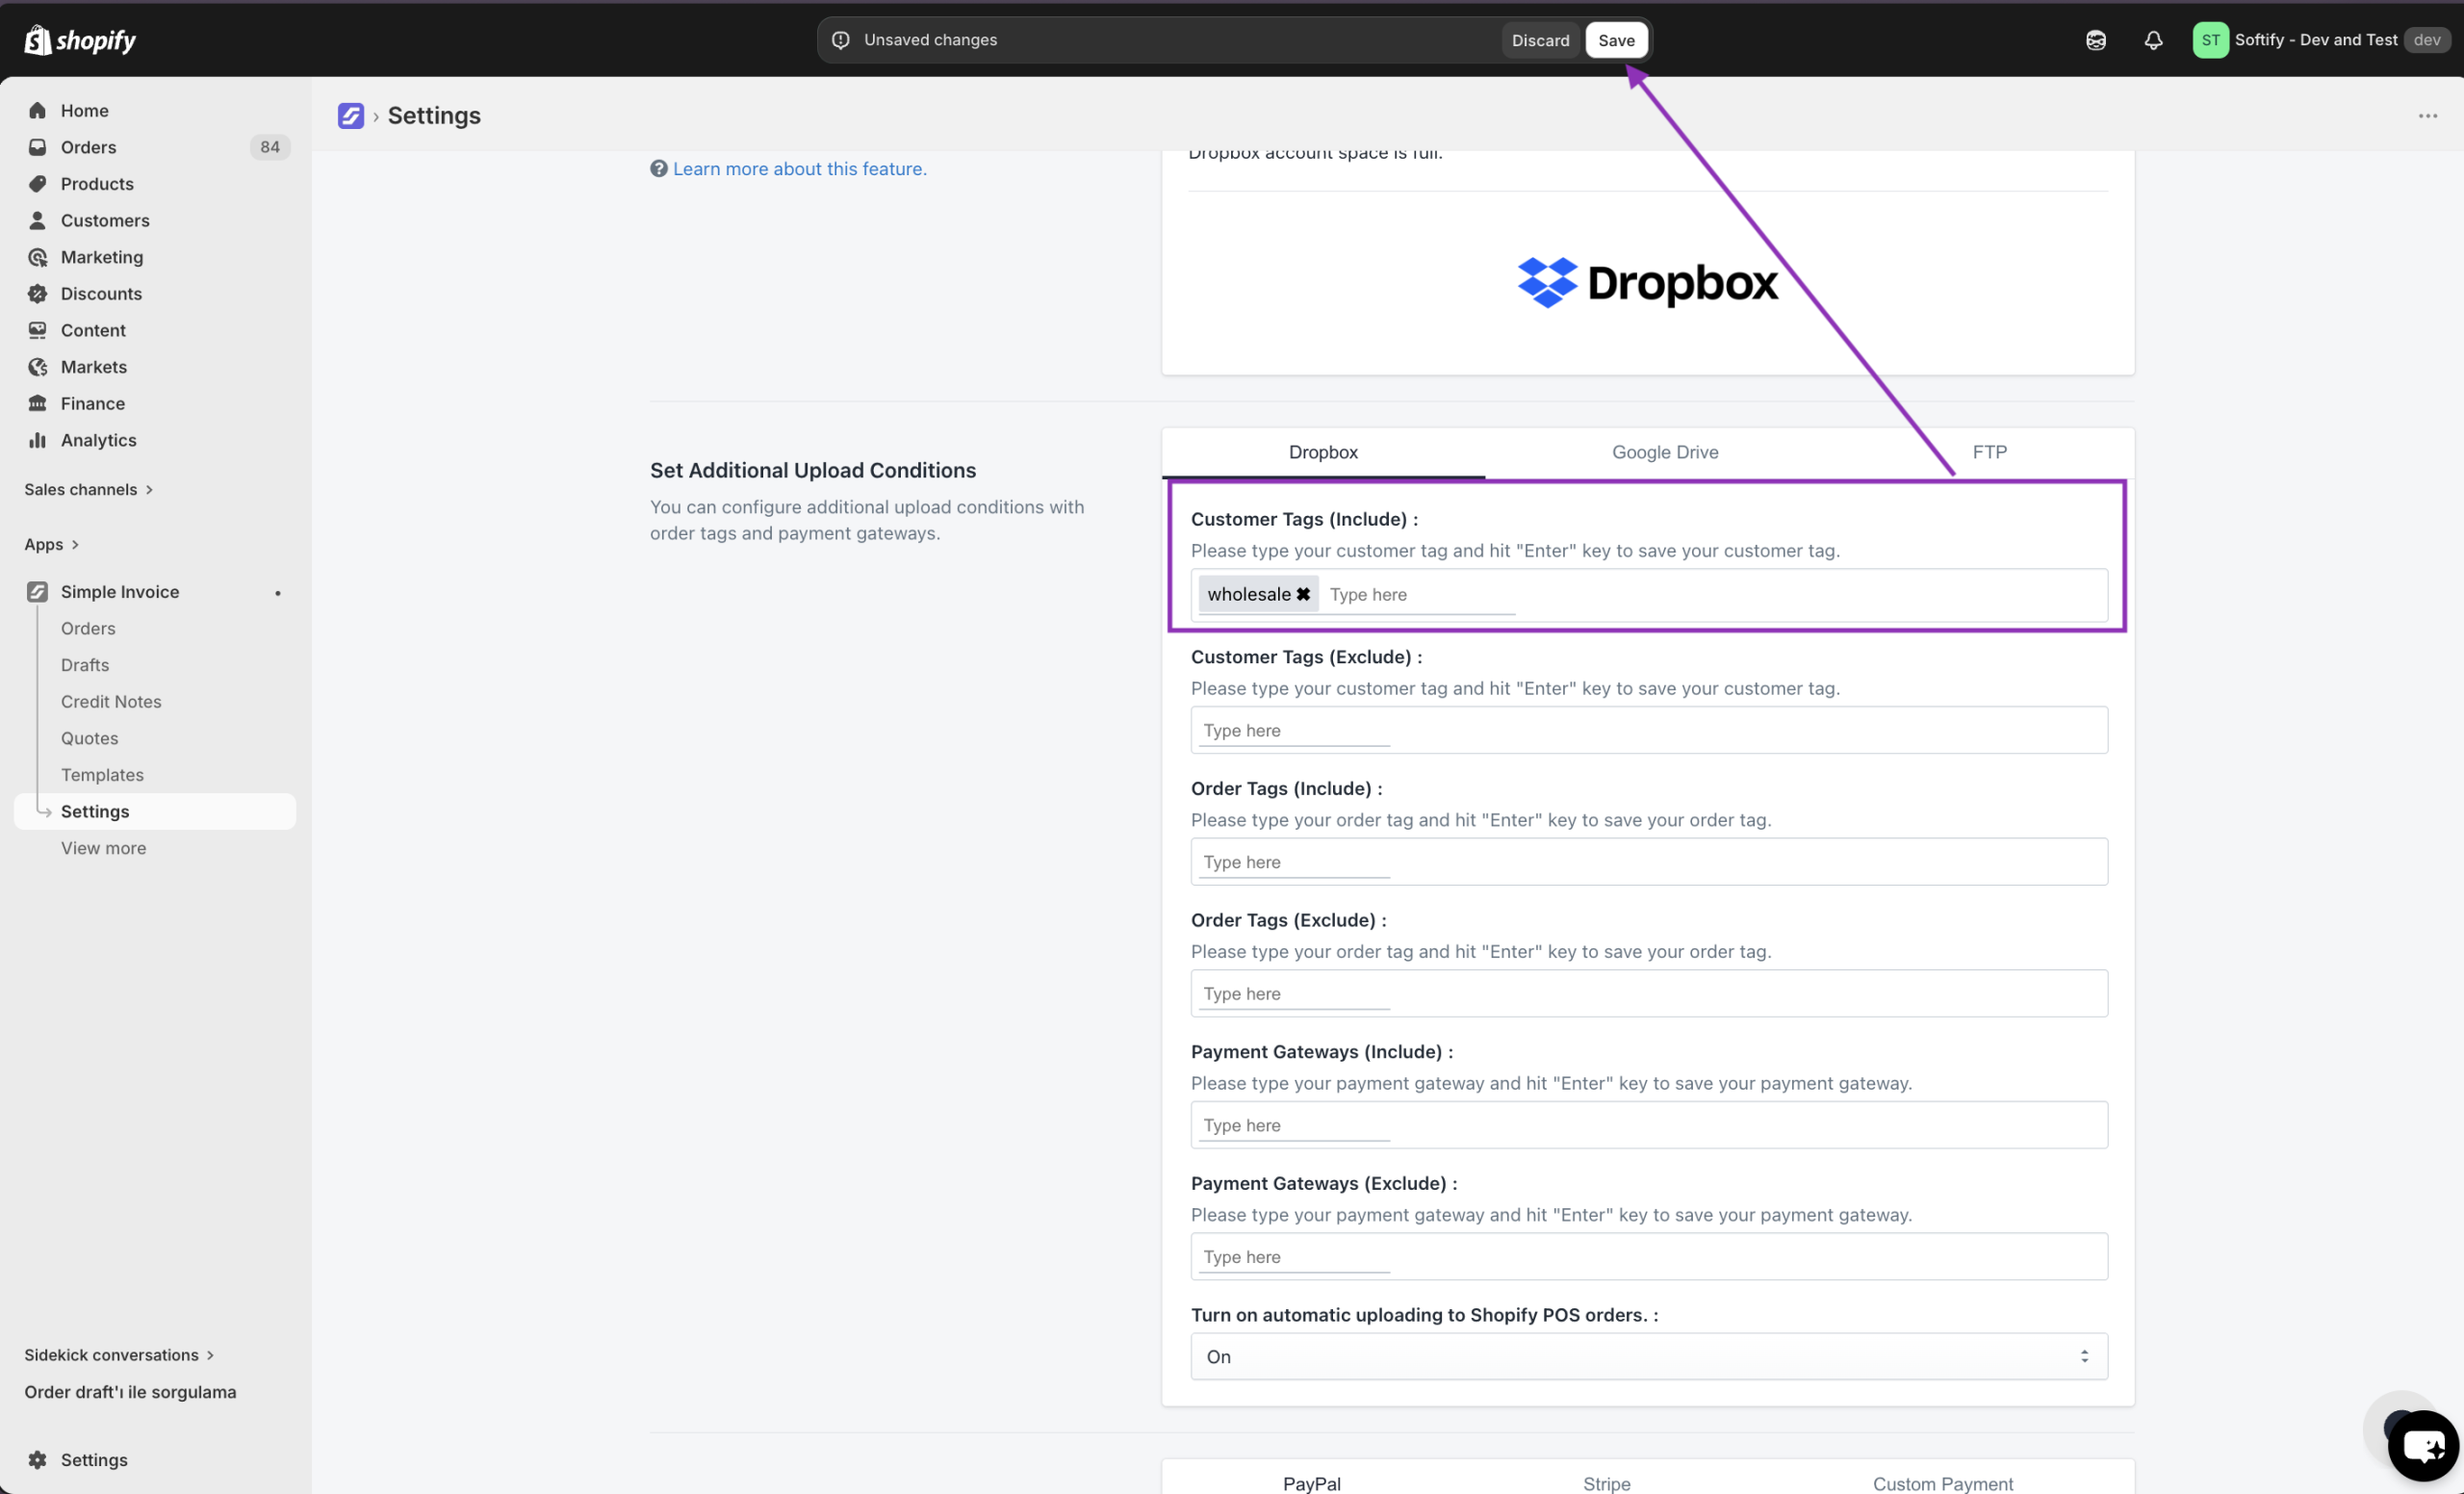
Task: Open the Sidekick assistant icon
Action: pyautogui.click(x=2096, y=40)
